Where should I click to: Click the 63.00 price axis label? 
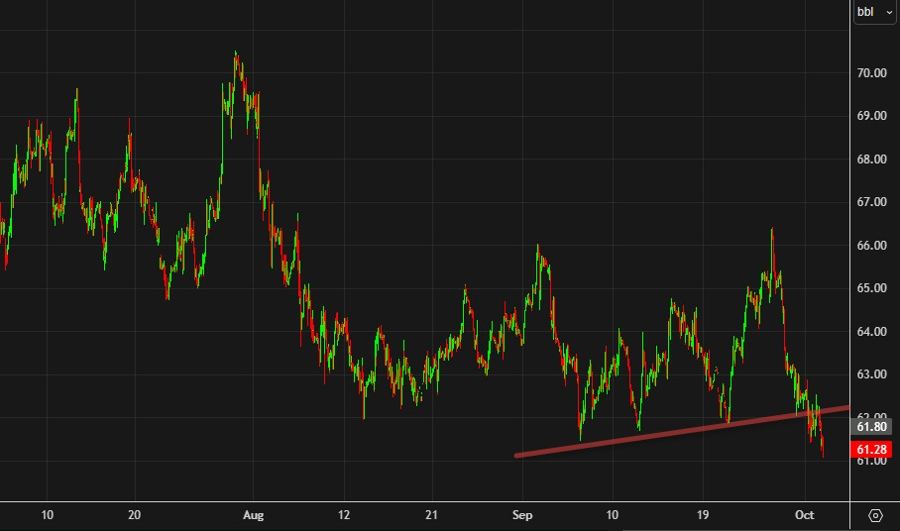click(873, 374)
